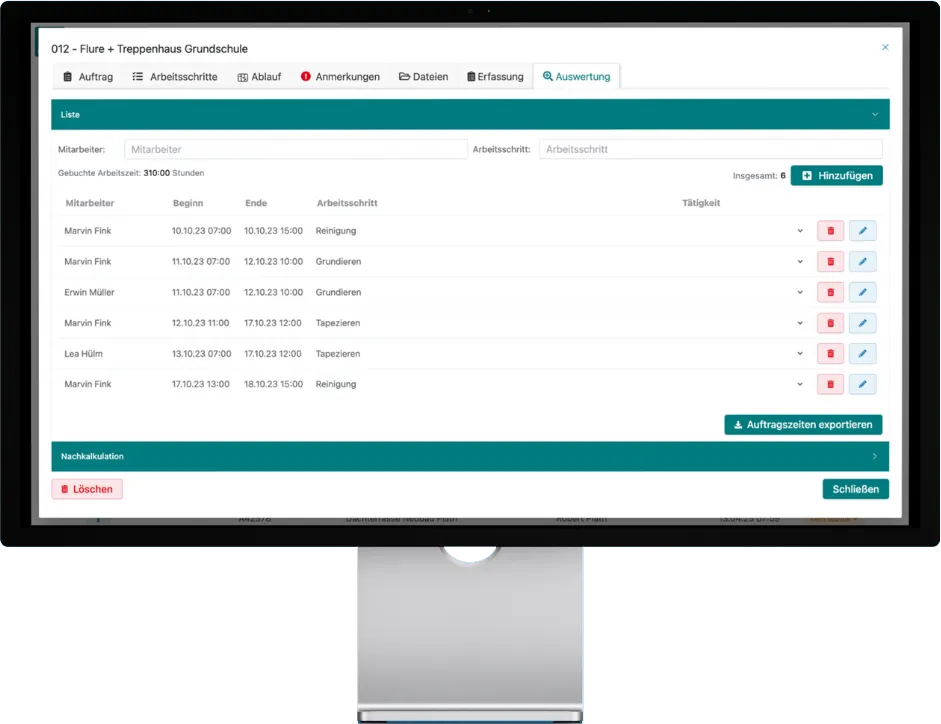Image resolution: width=941 pixels, height=724 pixels.
Task: Delete Marvin Fink's 10.10.23 Reinigung entry
Action: [830, 231]
